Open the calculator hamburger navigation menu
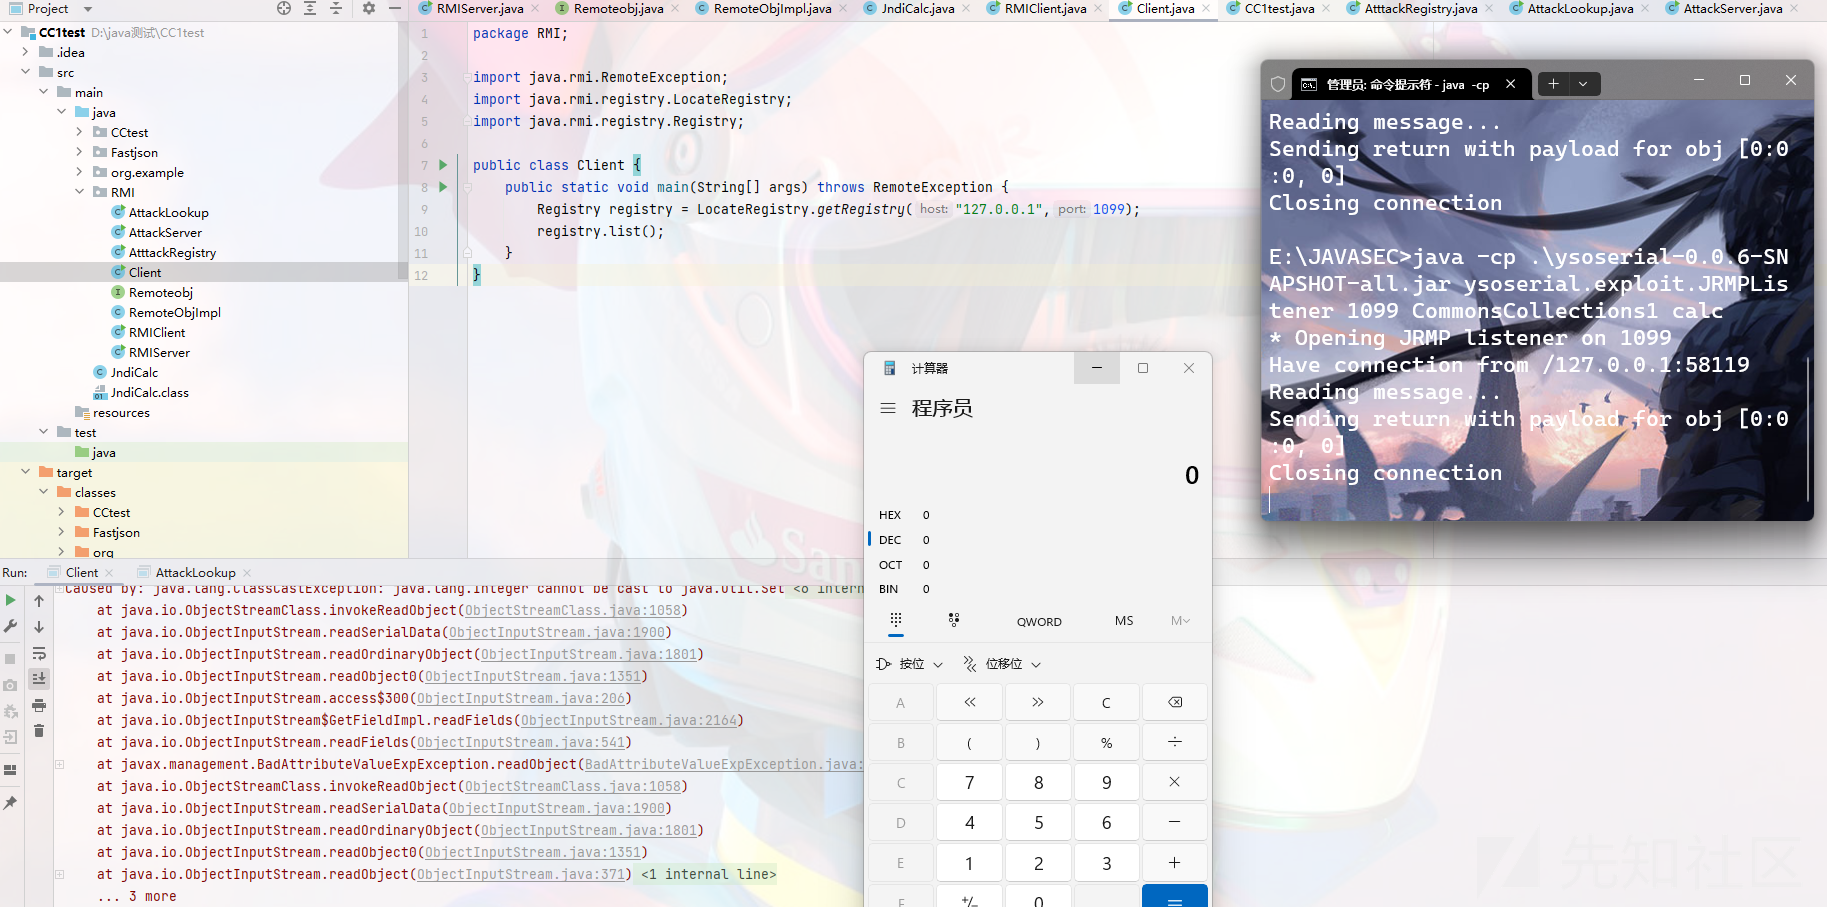Image resolution: width=1827 pixels, height=907 pixels. coord(888,408)
